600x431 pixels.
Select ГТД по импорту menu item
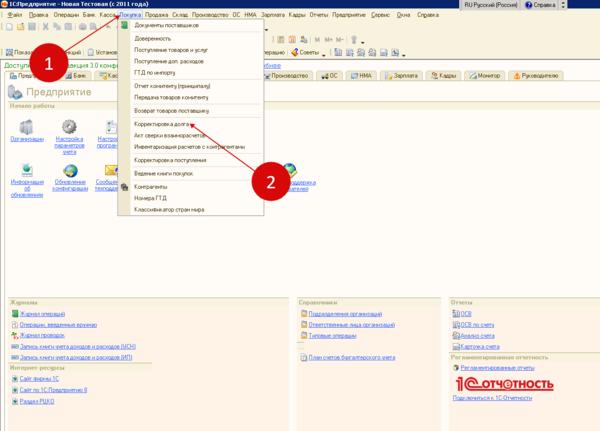[197, 72]
